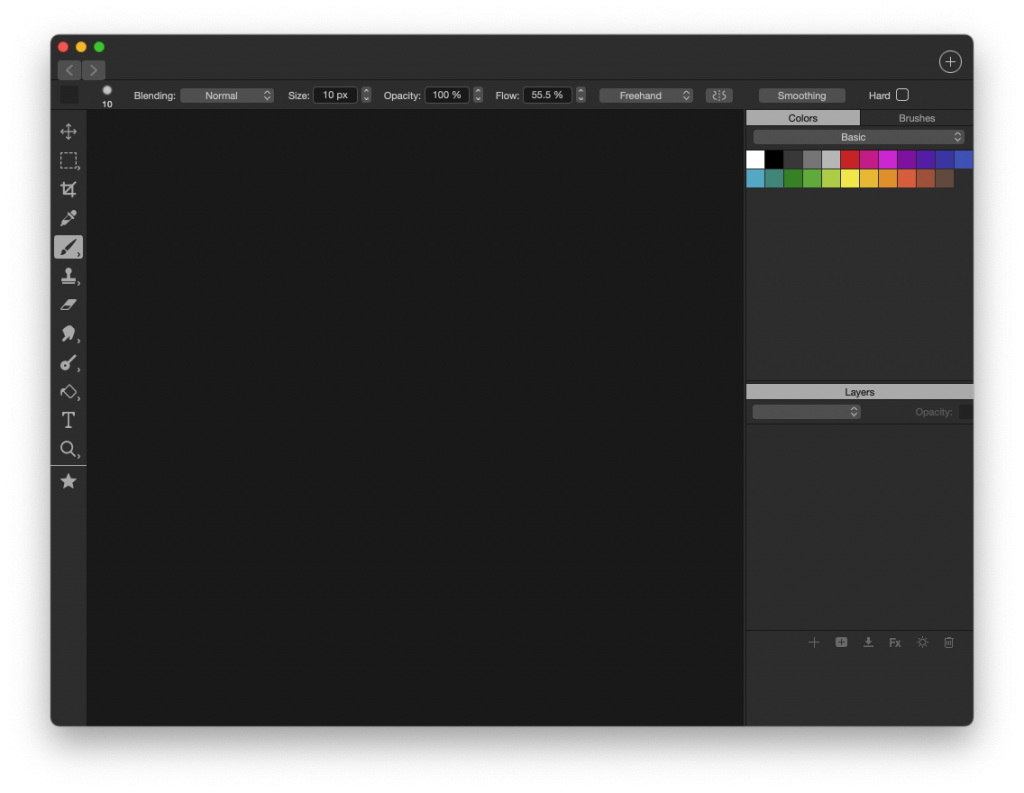The width and height of the screenshot is (1024, 793).
Task: Select the Crop tool
Action: (69, 189)
